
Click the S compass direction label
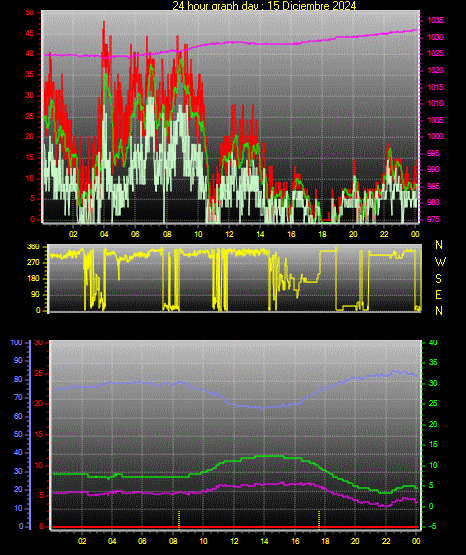tap(438, 279)
